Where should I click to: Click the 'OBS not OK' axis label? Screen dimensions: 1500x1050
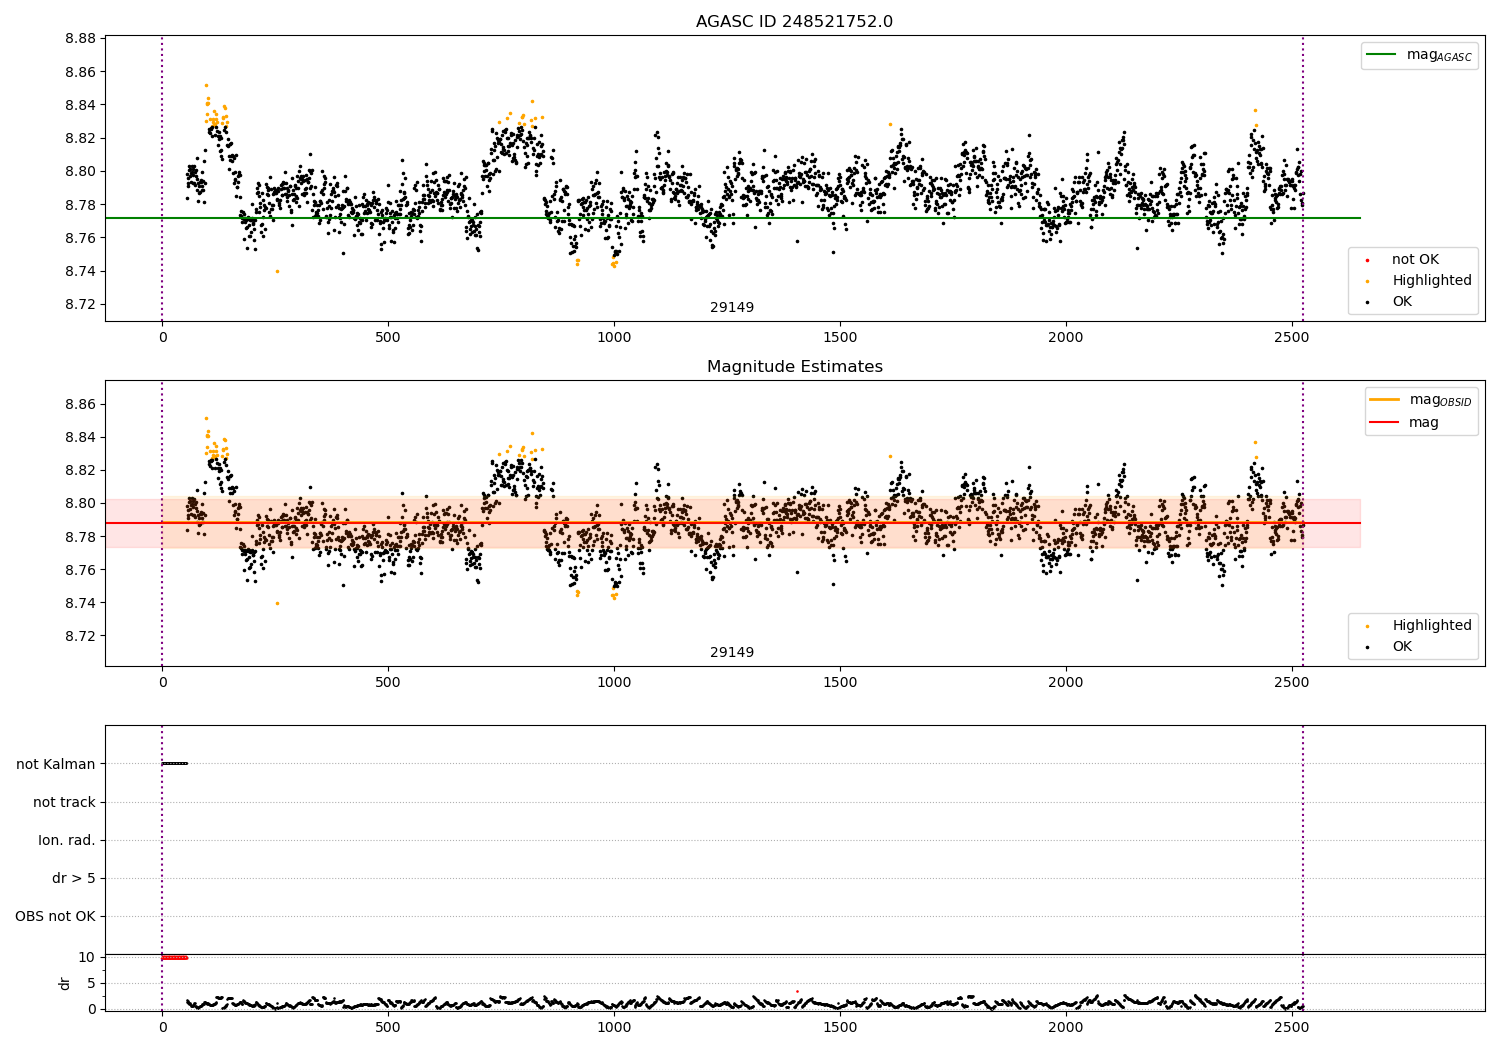click(x=56, y=916)
